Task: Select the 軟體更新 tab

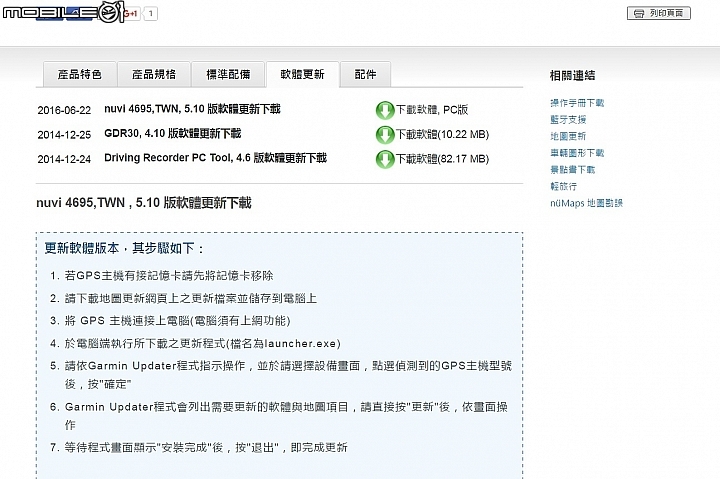Action: (x=303, y=74)
